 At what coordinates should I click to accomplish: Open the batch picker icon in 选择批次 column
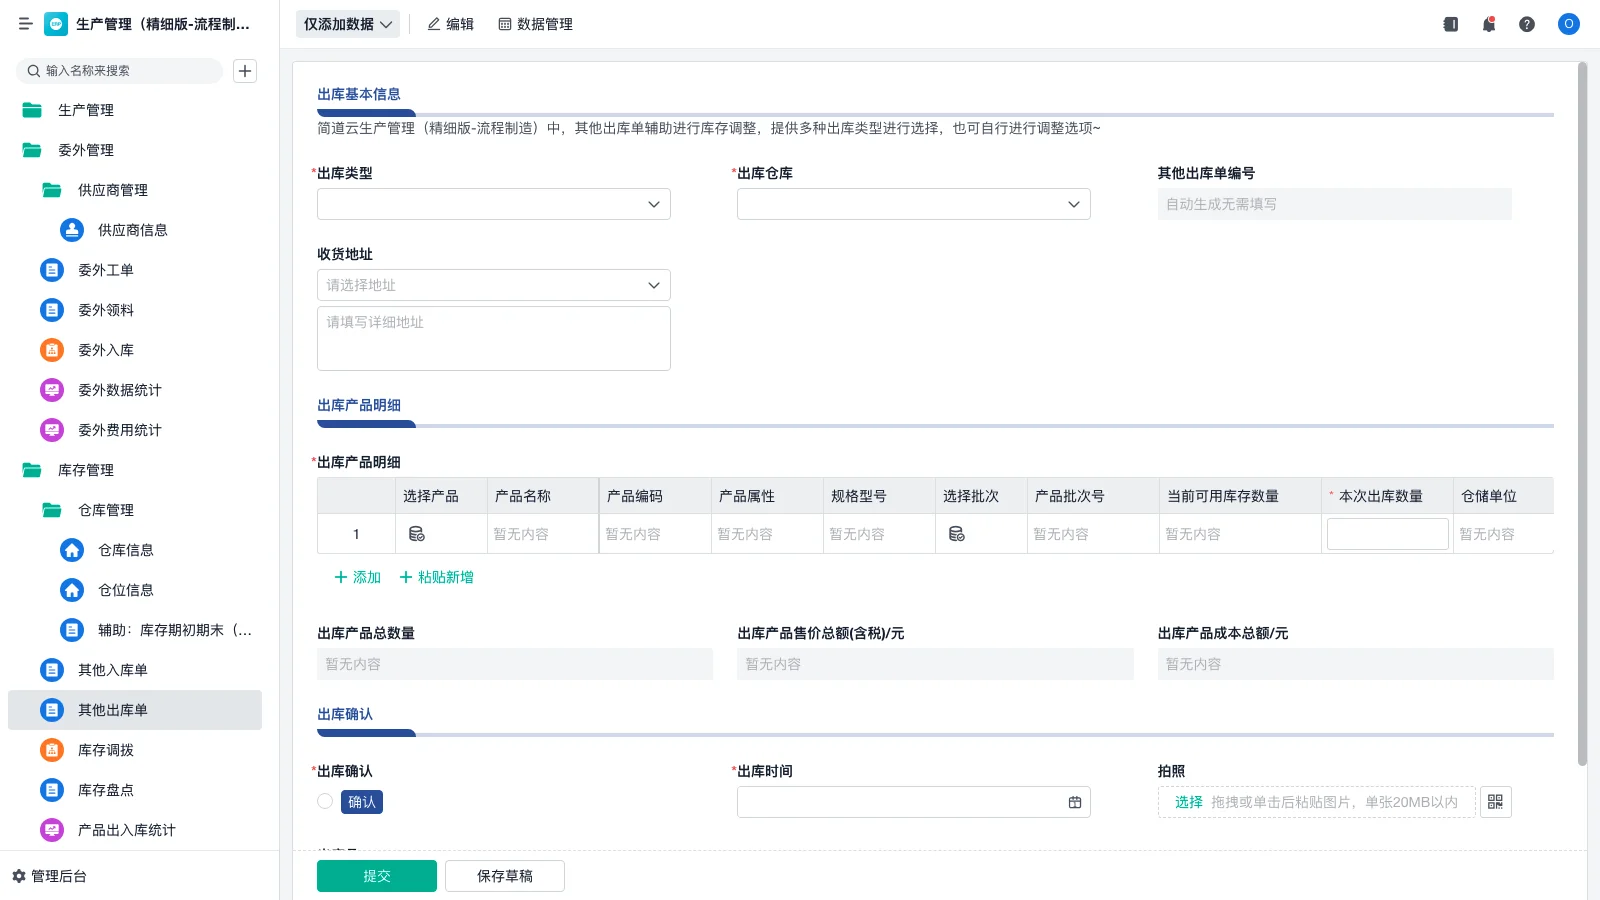956,533
